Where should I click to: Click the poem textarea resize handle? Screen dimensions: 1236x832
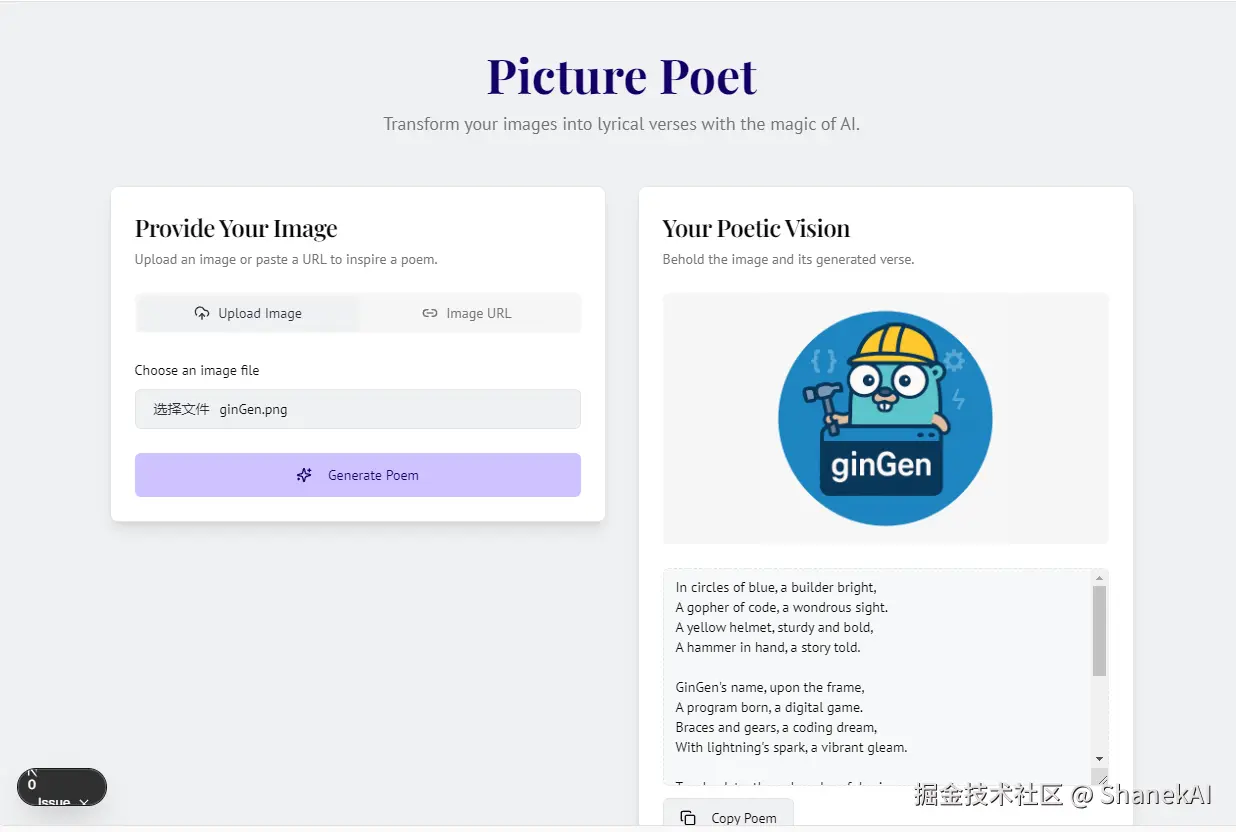(1100, 778)
